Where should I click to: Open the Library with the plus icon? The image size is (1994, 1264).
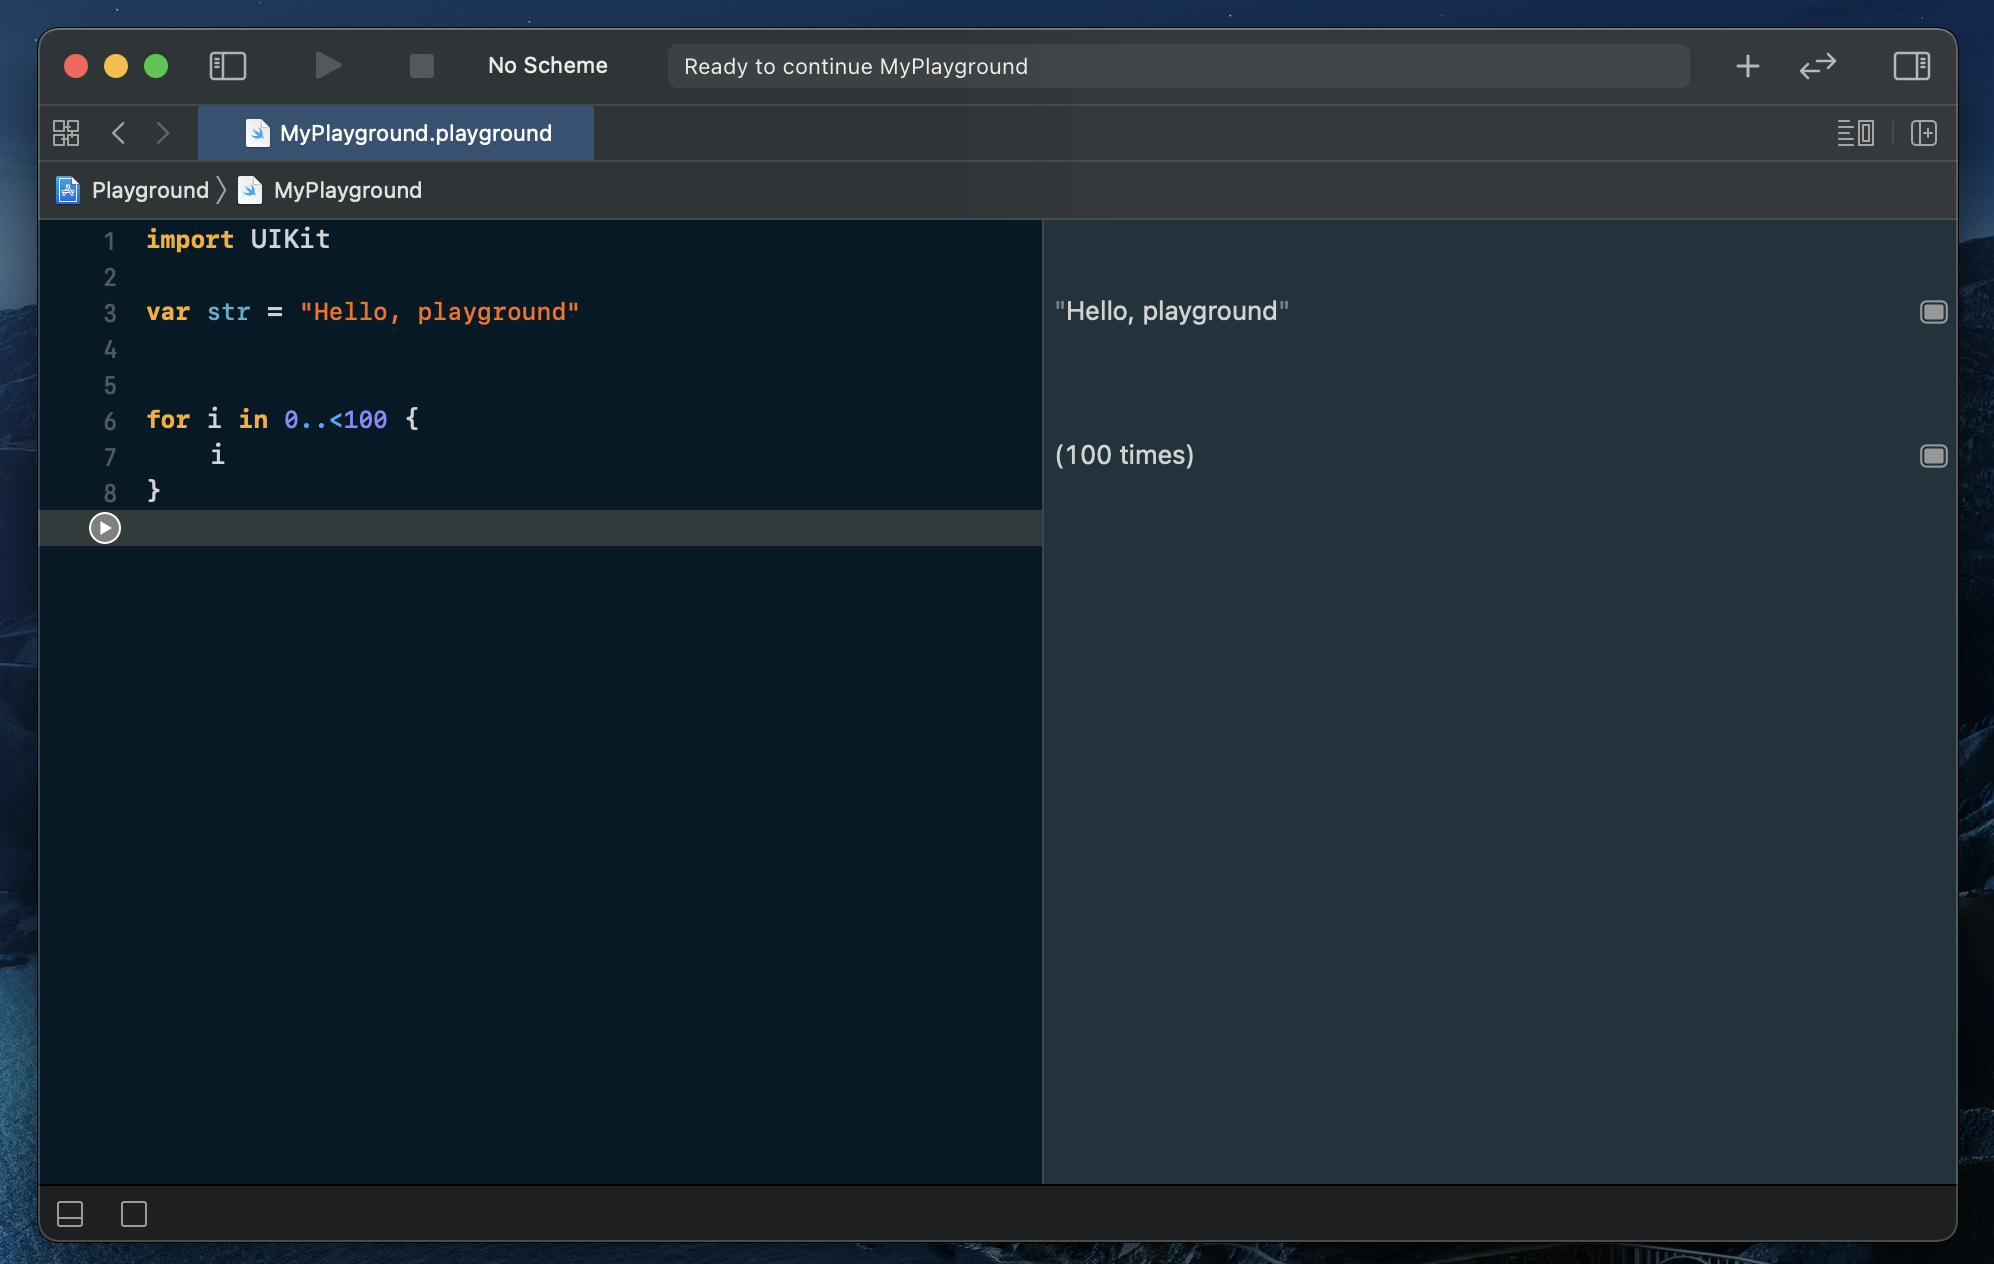[1747, 66]
